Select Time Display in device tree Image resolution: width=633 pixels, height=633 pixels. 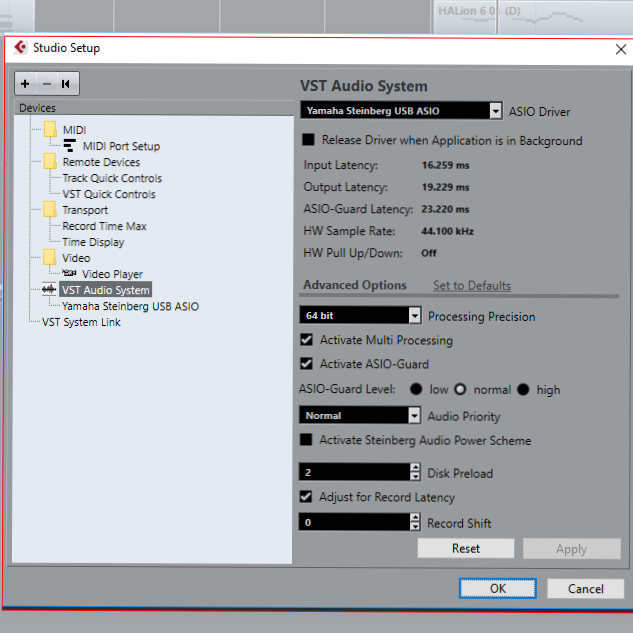(x=93, y=242)
